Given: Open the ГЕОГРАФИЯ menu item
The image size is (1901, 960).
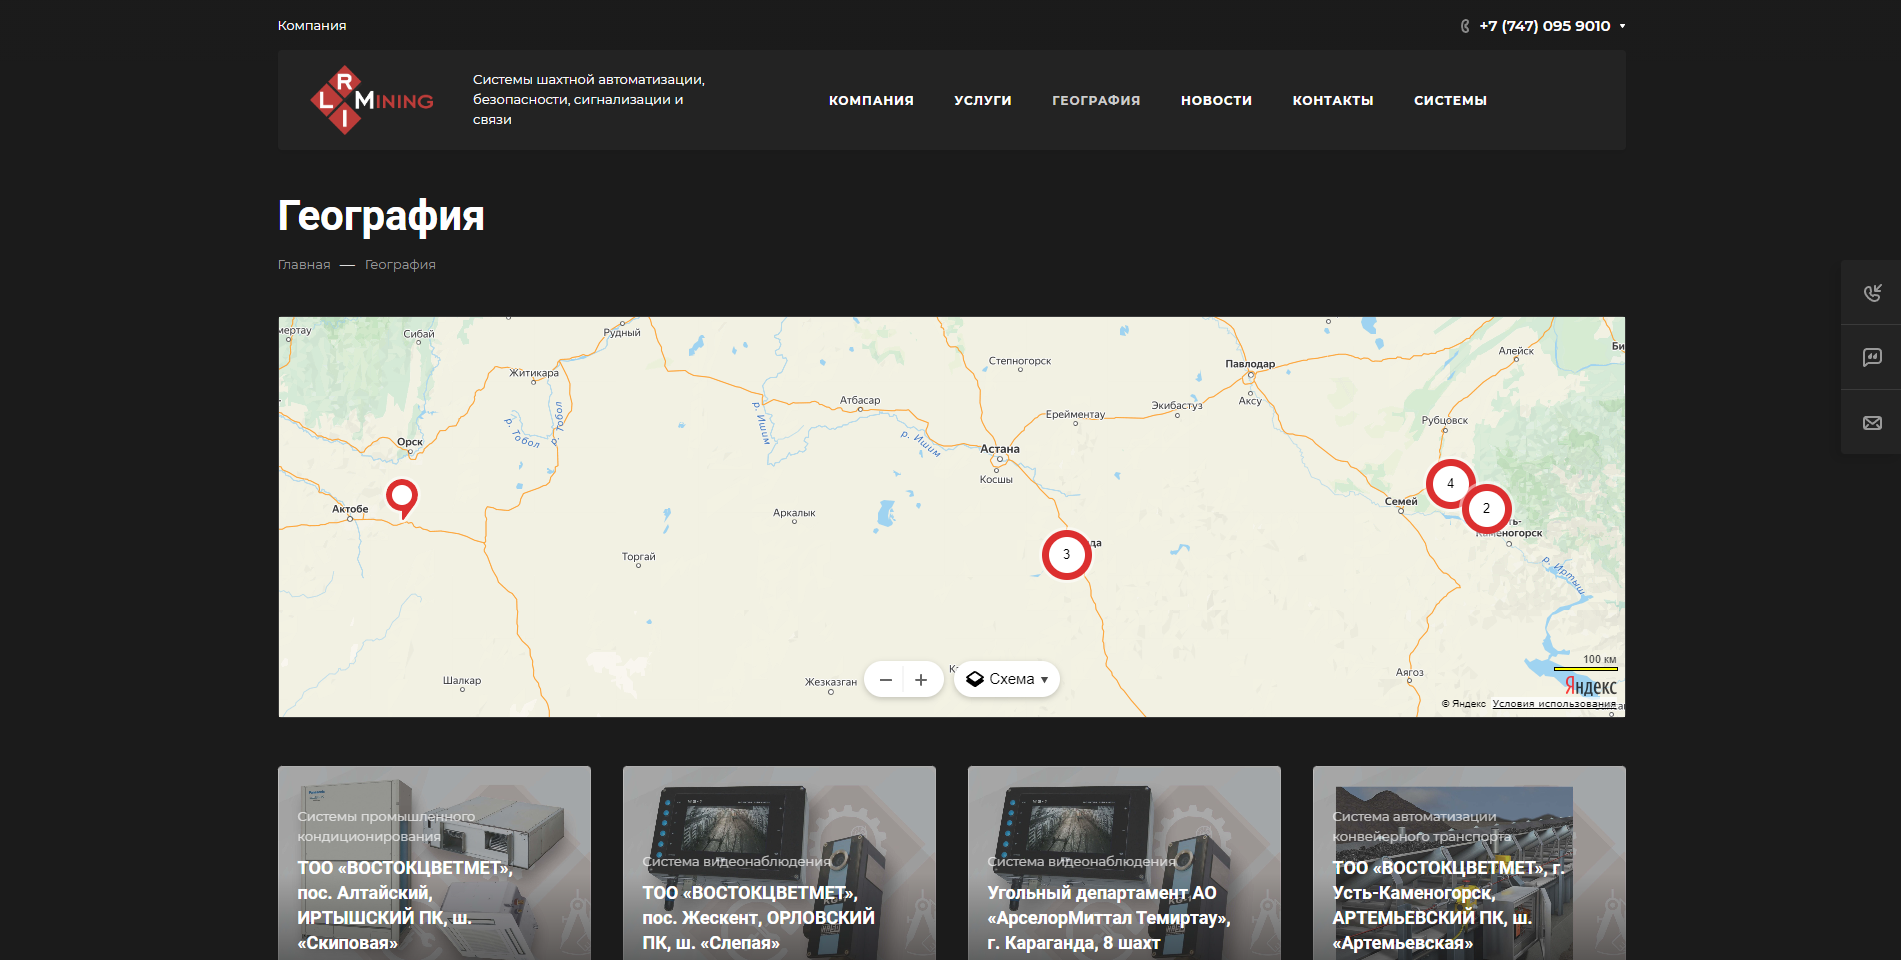Looking at the screenshot, I should [1096, 100].
